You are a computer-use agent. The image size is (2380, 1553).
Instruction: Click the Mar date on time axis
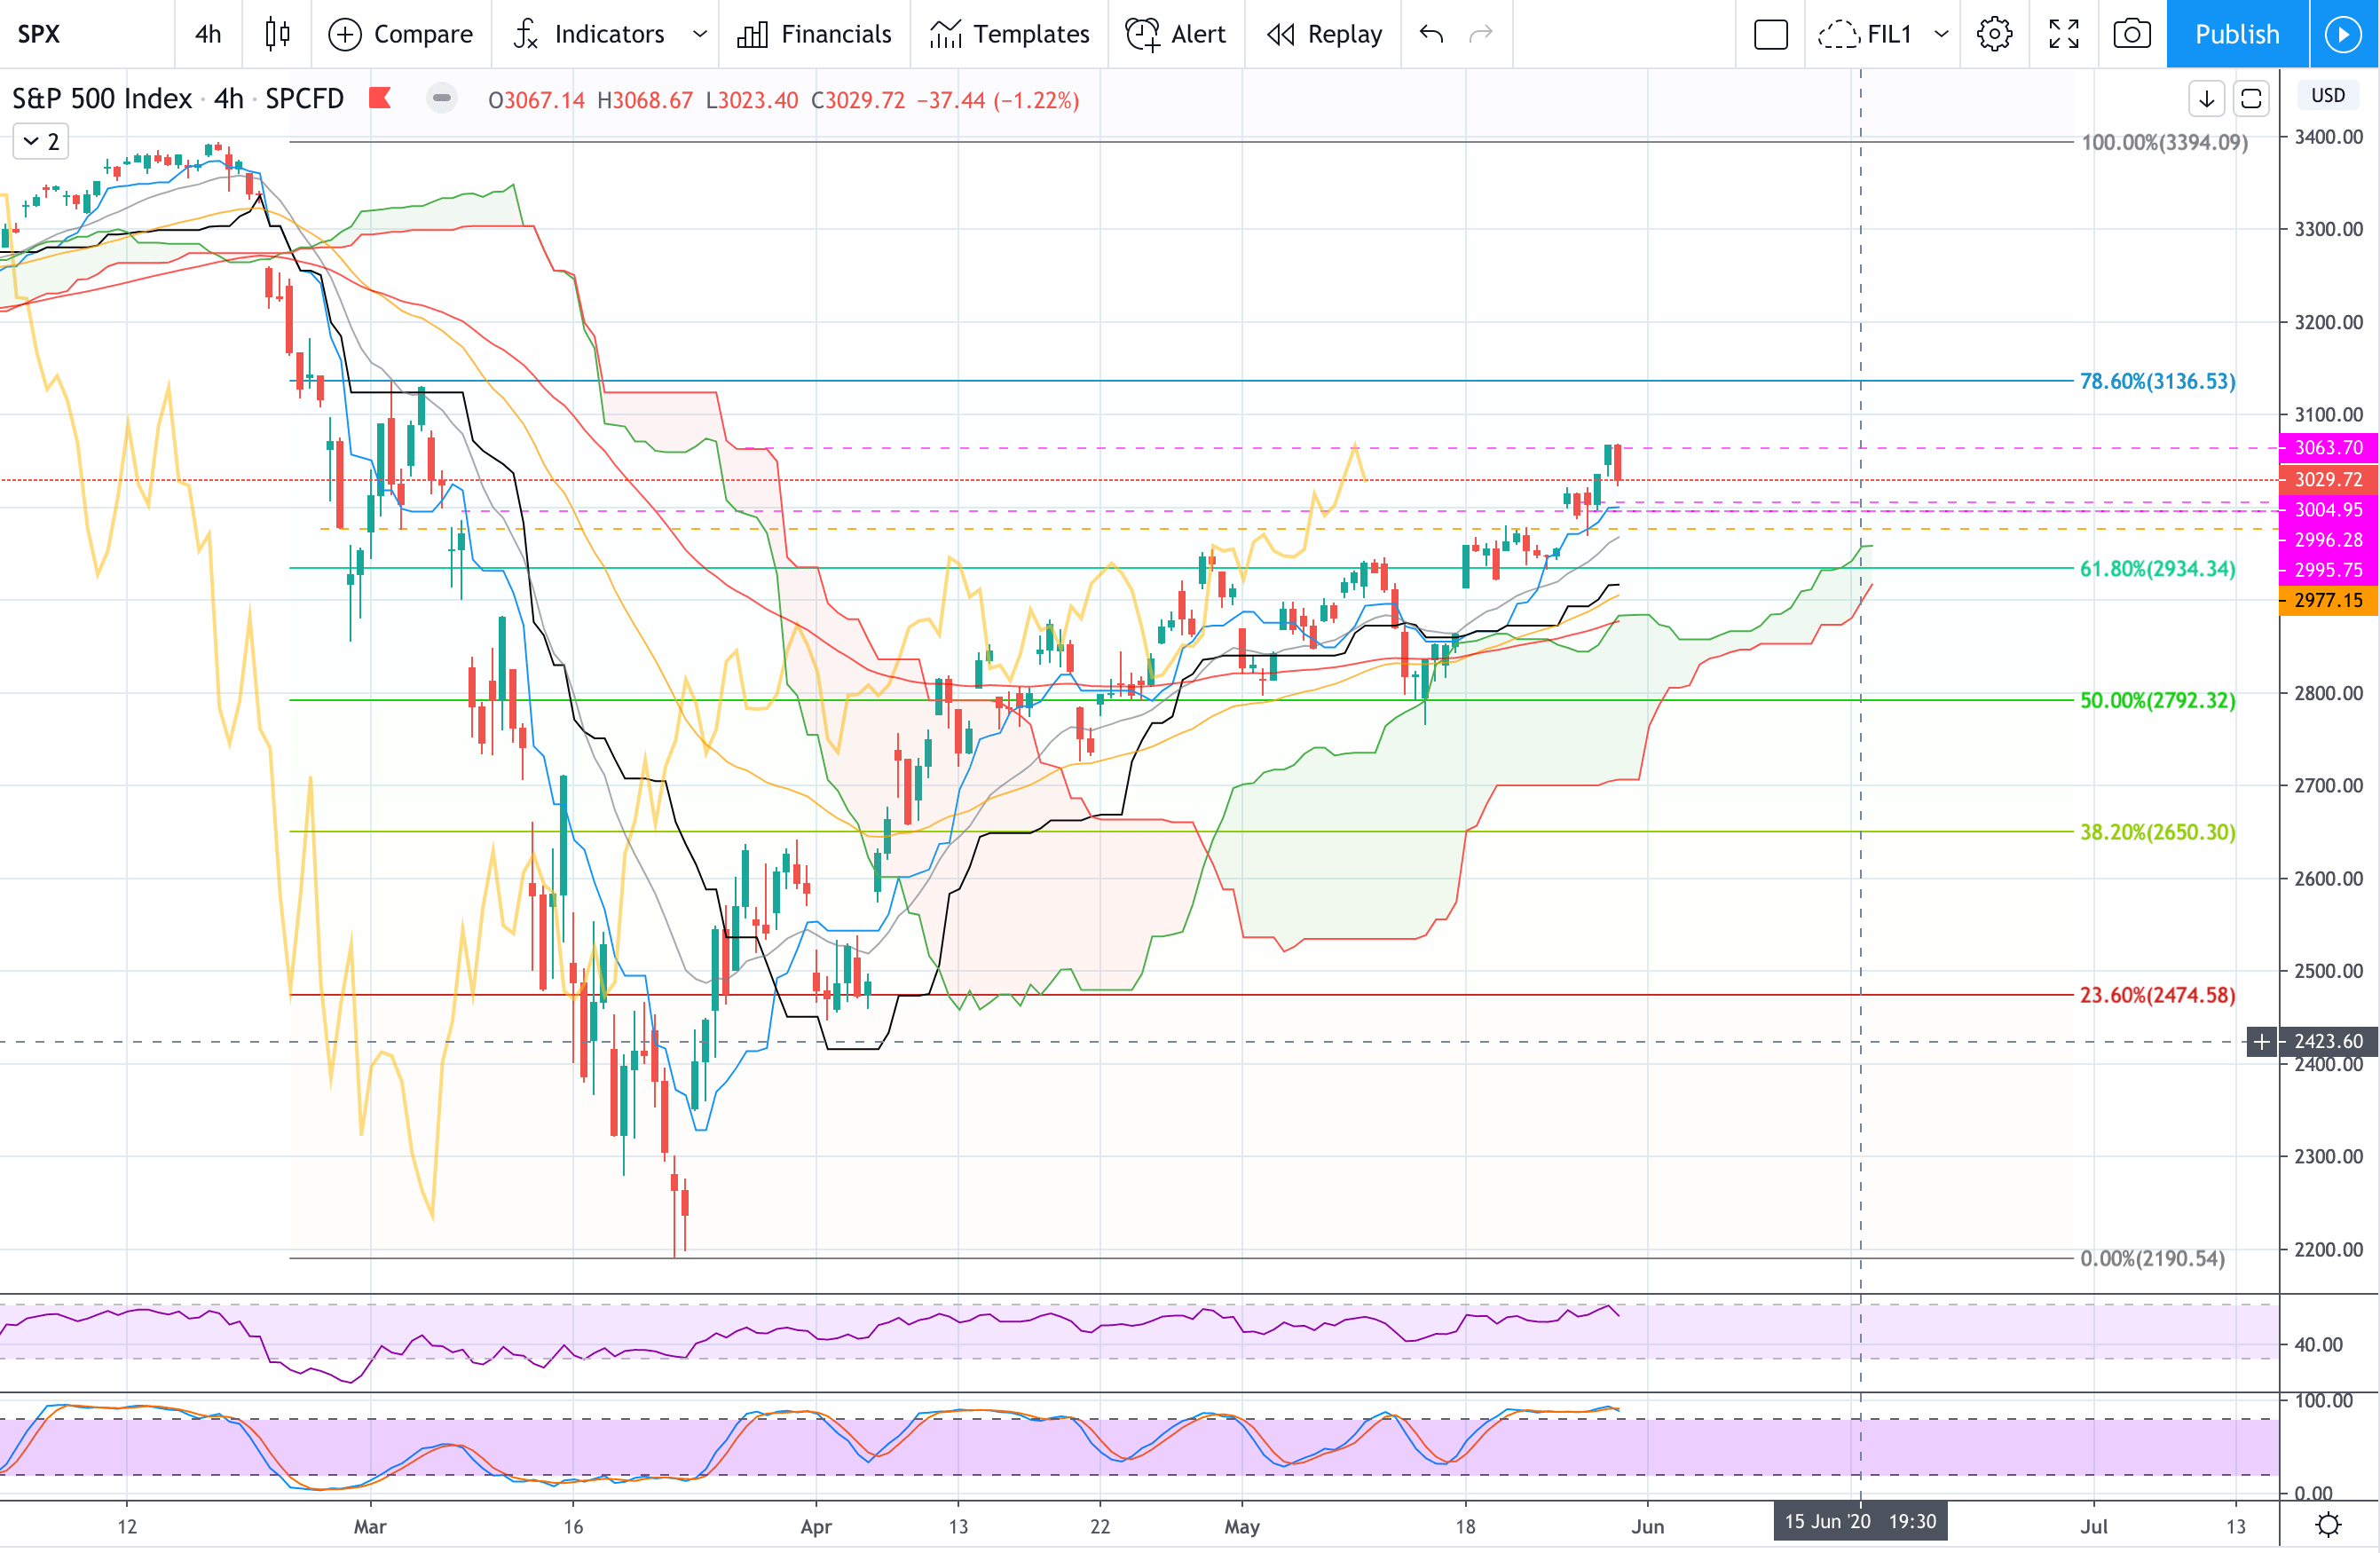370,1526
